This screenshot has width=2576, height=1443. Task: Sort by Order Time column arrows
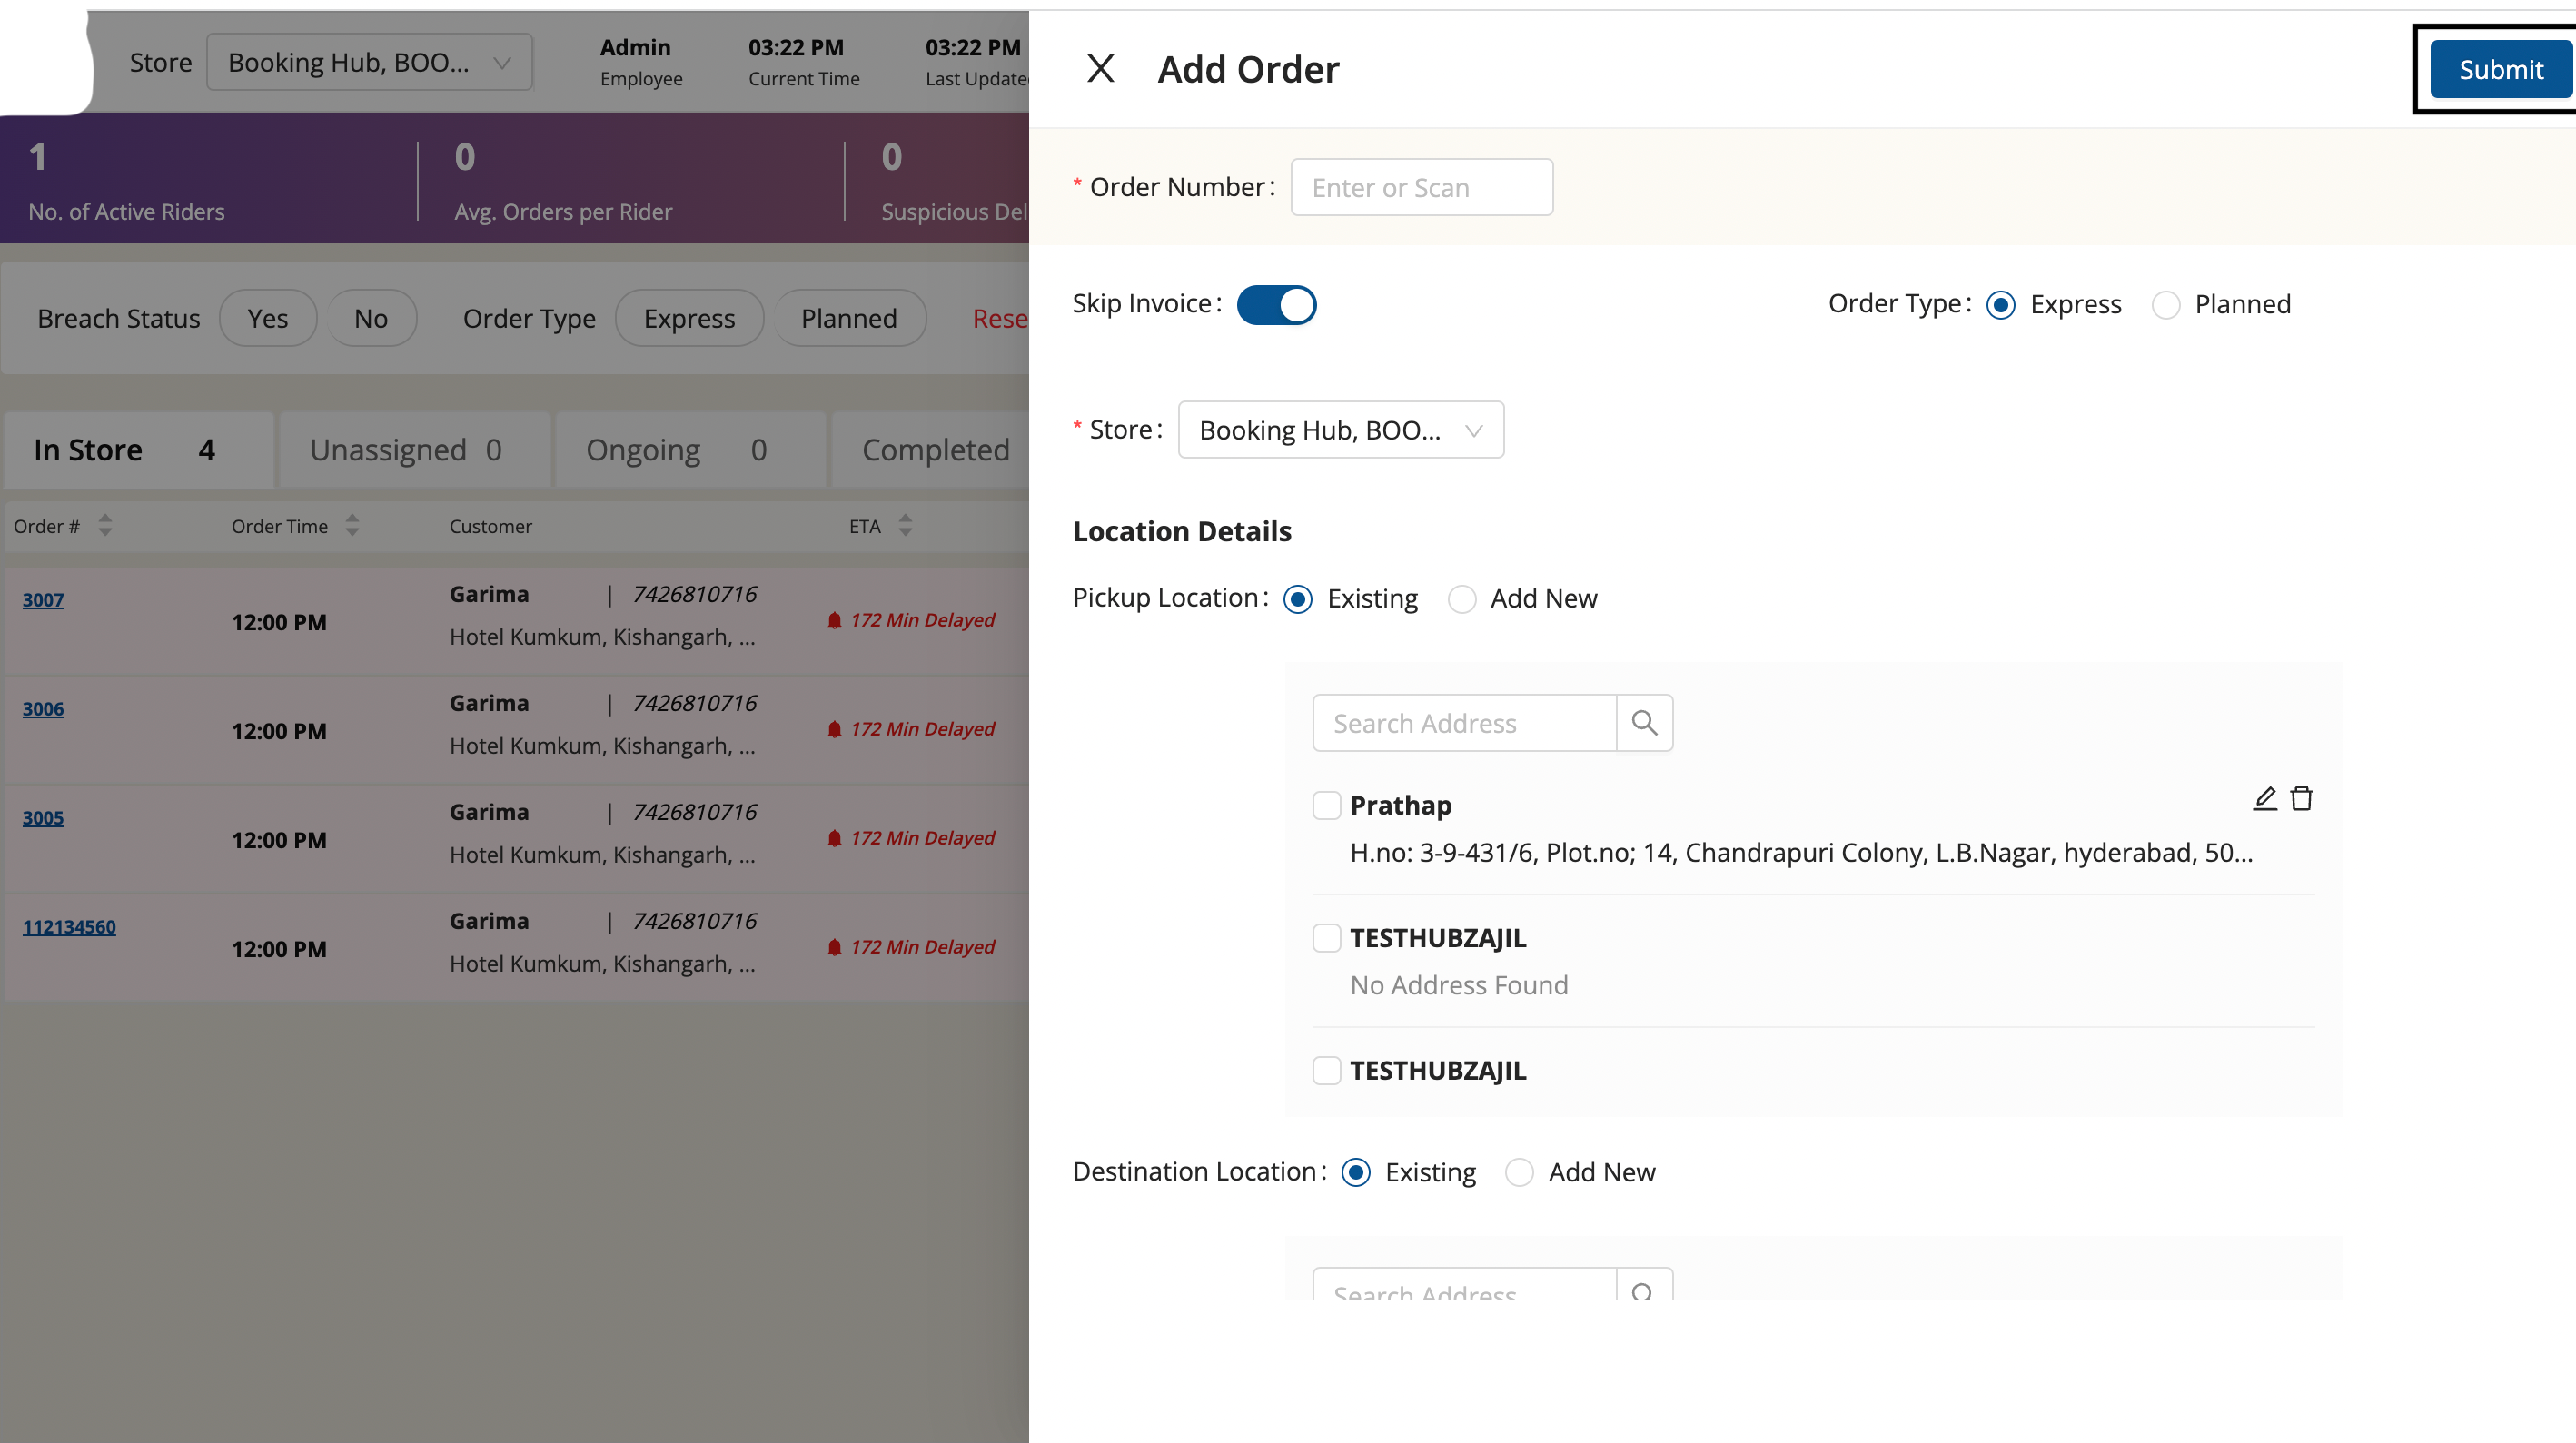(x=352, y=526)
